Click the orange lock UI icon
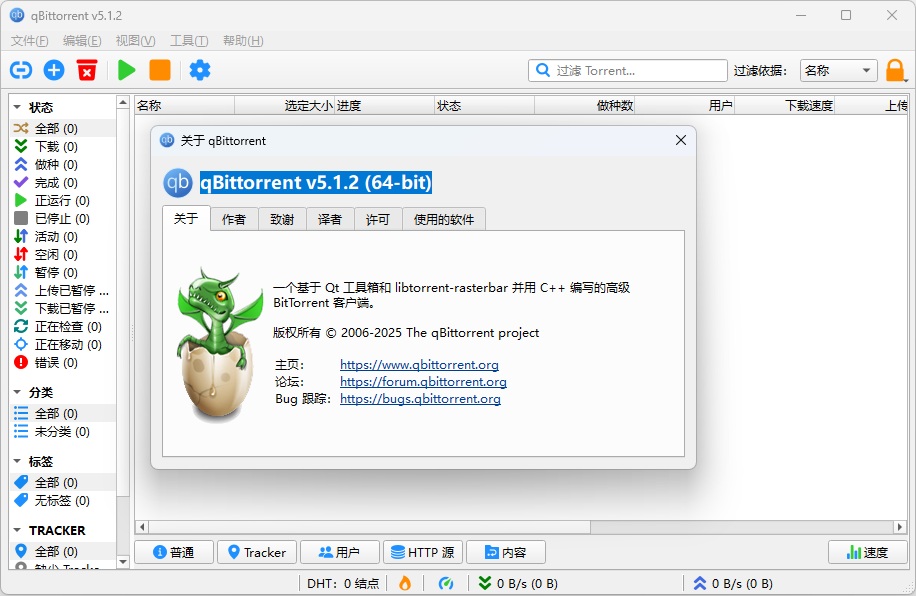This screenshot has height=596, width=916. point(895,71)
